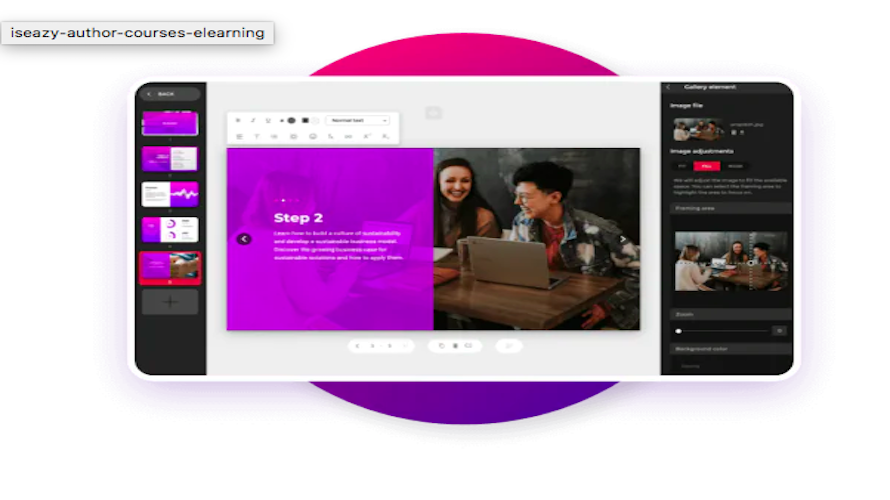890x500 pixels.
Task: Insert a link with the chain icon
Action: click(x=349, y=136)
